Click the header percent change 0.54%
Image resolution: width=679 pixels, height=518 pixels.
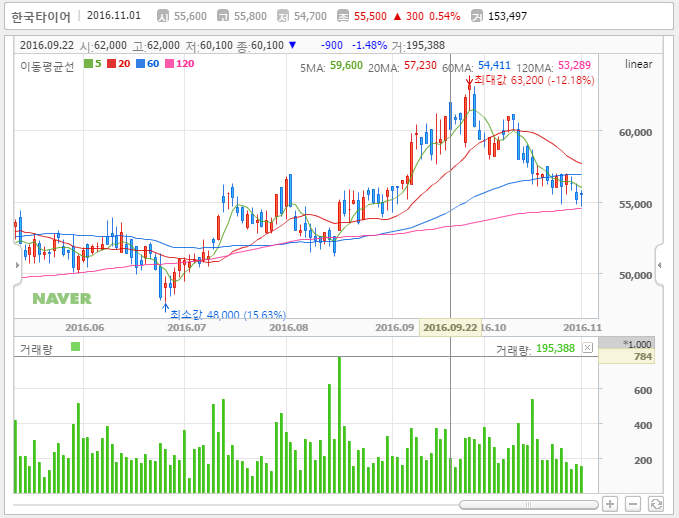tap(445, 16)
